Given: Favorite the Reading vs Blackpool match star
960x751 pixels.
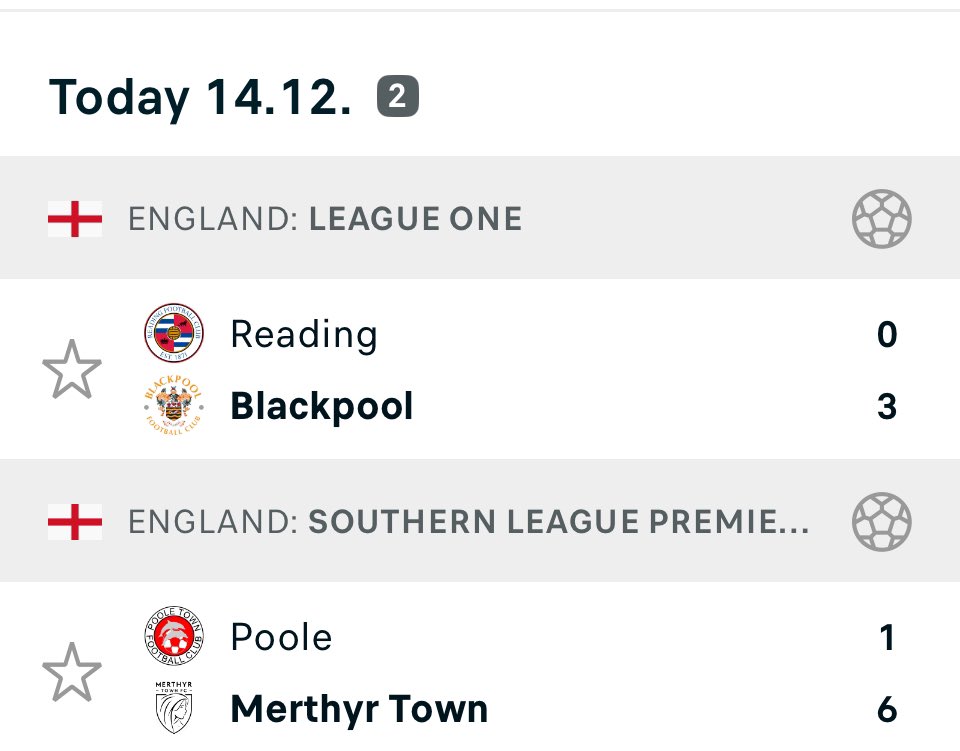Looking at the screenshot, I should click(72, 369).
